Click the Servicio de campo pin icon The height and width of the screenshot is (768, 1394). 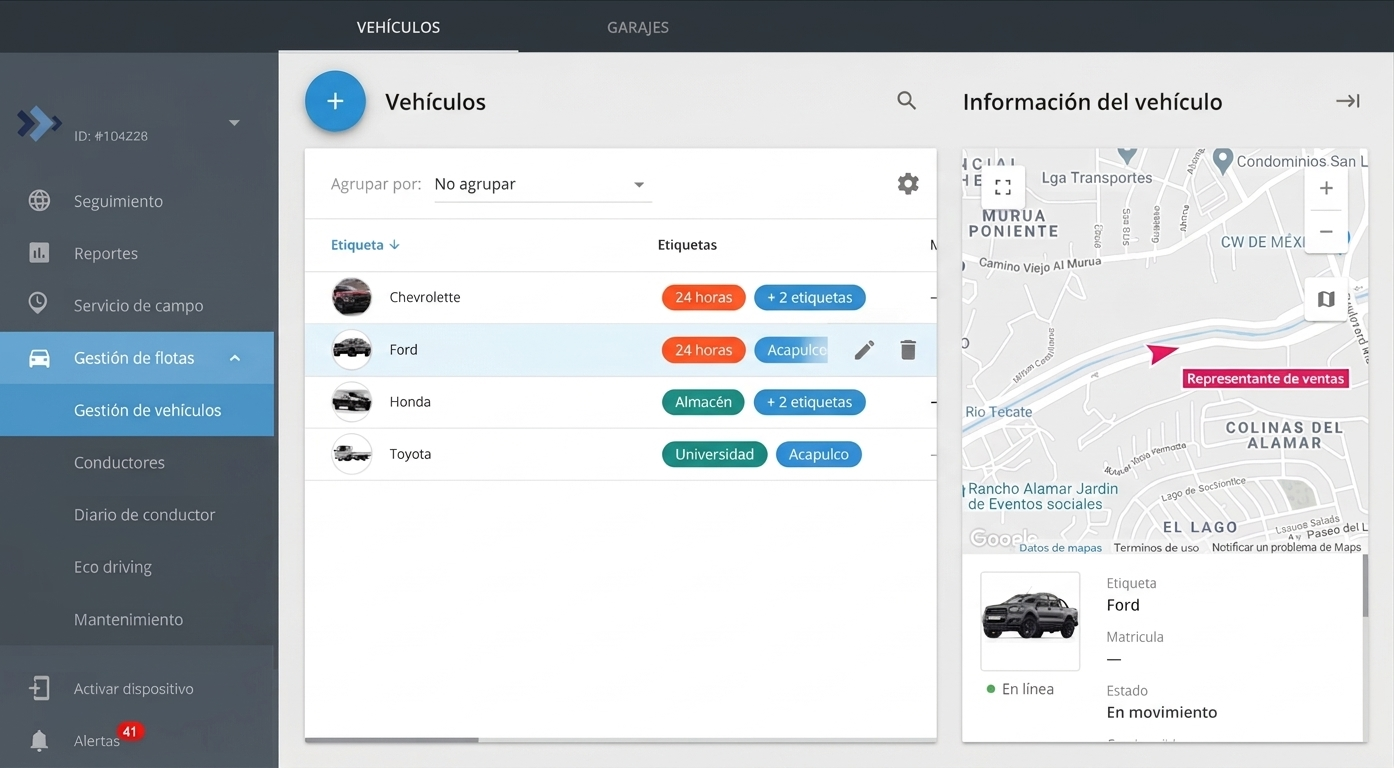[38, 304]
